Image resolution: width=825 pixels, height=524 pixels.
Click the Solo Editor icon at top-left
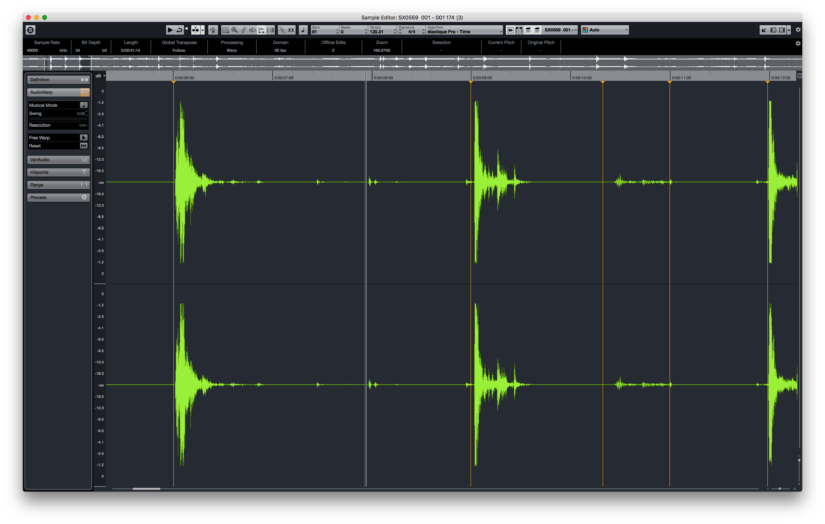coord(31,30)
